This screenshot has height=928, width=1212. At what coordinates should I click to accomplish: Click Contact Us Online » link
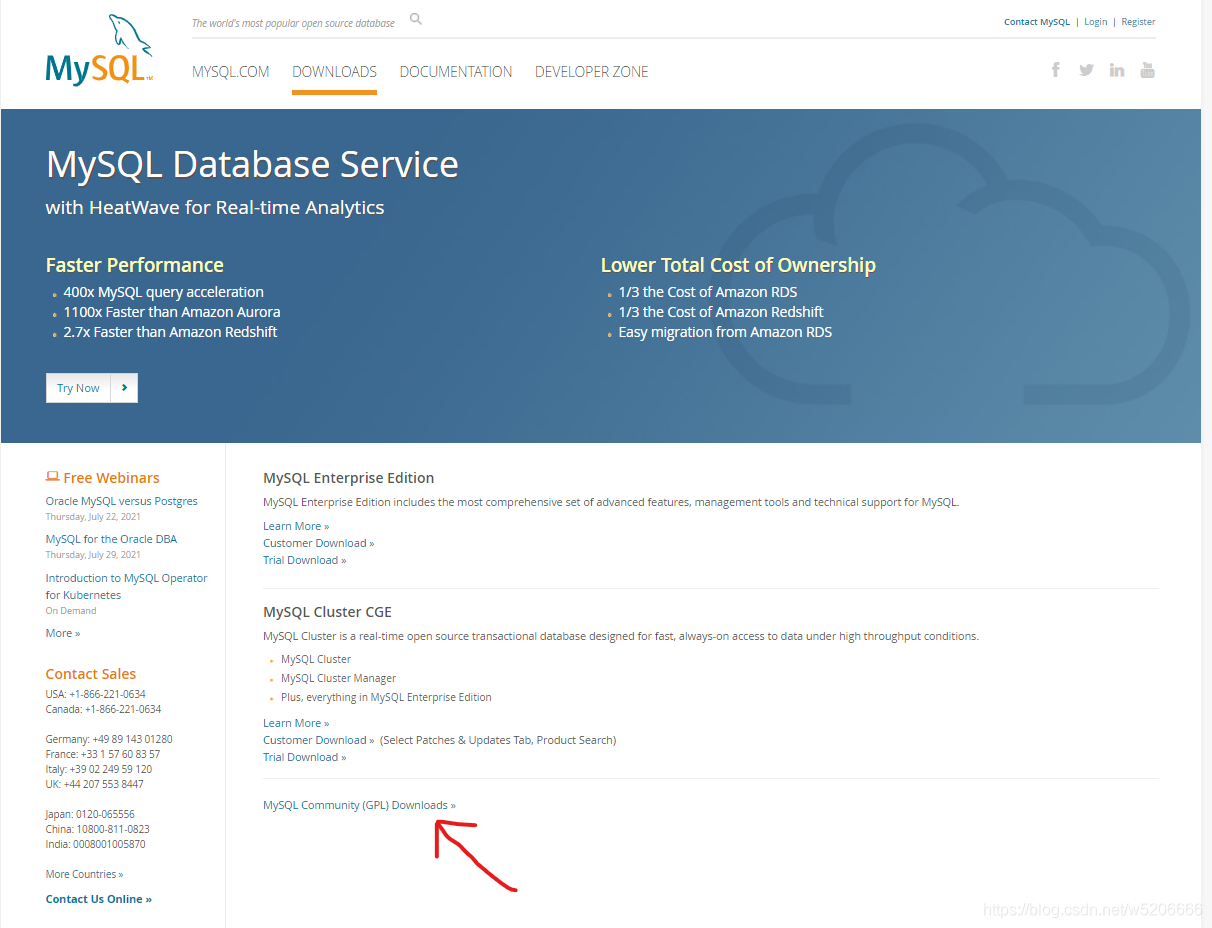[99, 899]
